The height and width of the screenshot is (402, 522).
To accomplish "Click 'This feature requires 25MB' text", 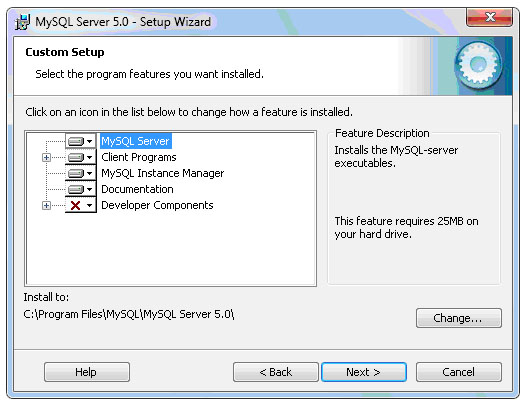I will [x=406, y=227].
